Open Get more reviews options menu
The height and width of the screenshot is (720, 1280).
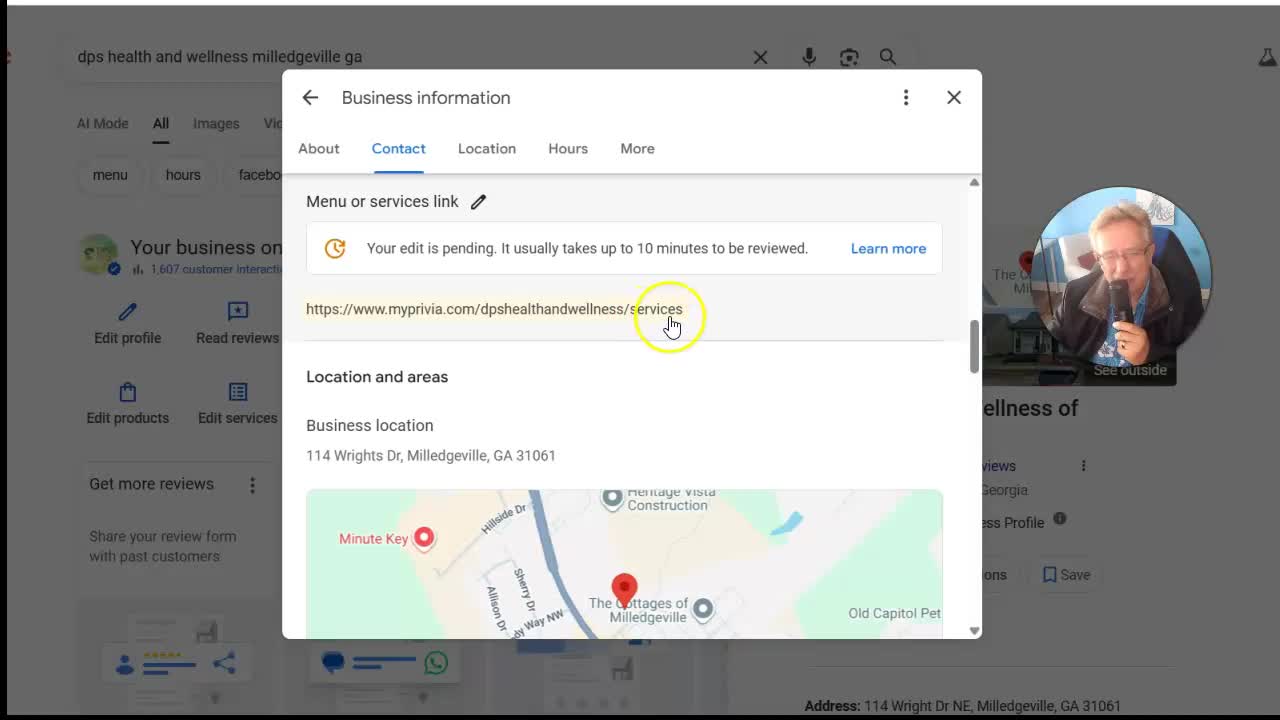(x=252, y=485)
